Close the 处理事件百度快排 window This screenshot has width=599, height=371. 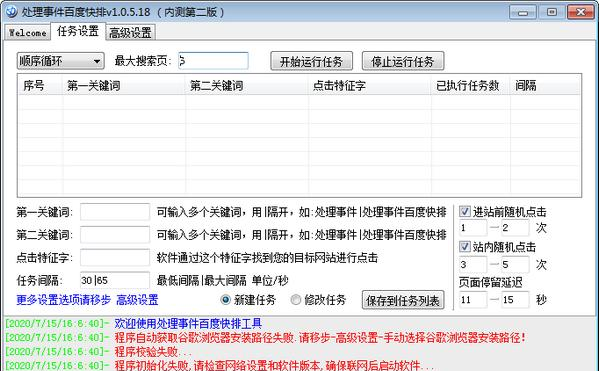pyautogui.click(x=581, y=12)
